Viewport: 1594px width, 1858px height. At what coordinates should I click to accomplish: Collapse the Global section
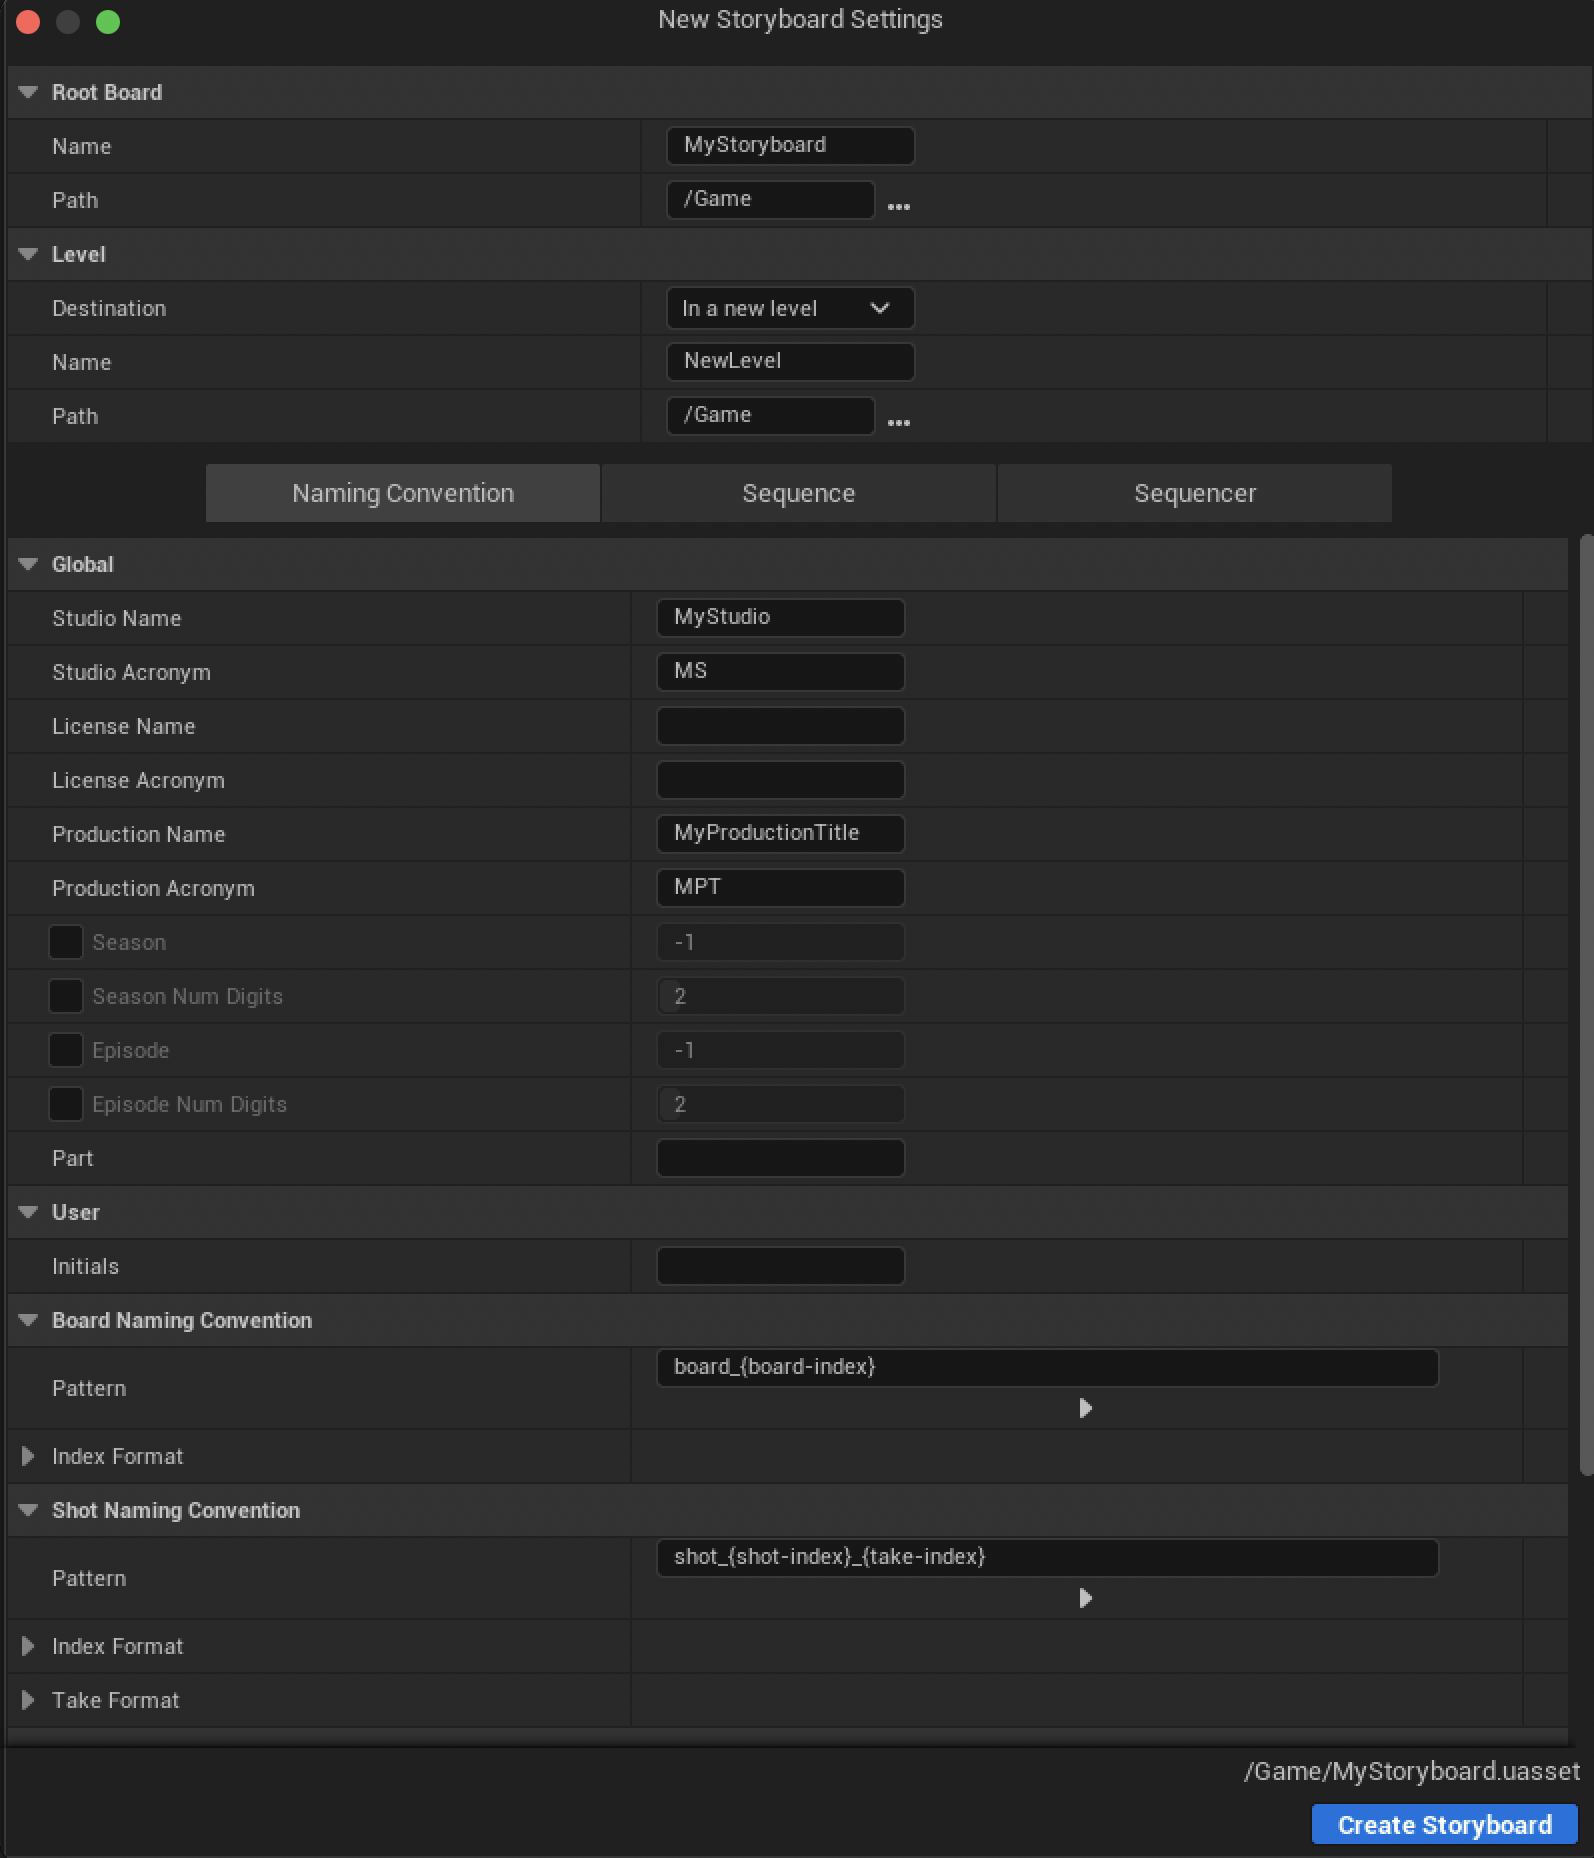28,564
